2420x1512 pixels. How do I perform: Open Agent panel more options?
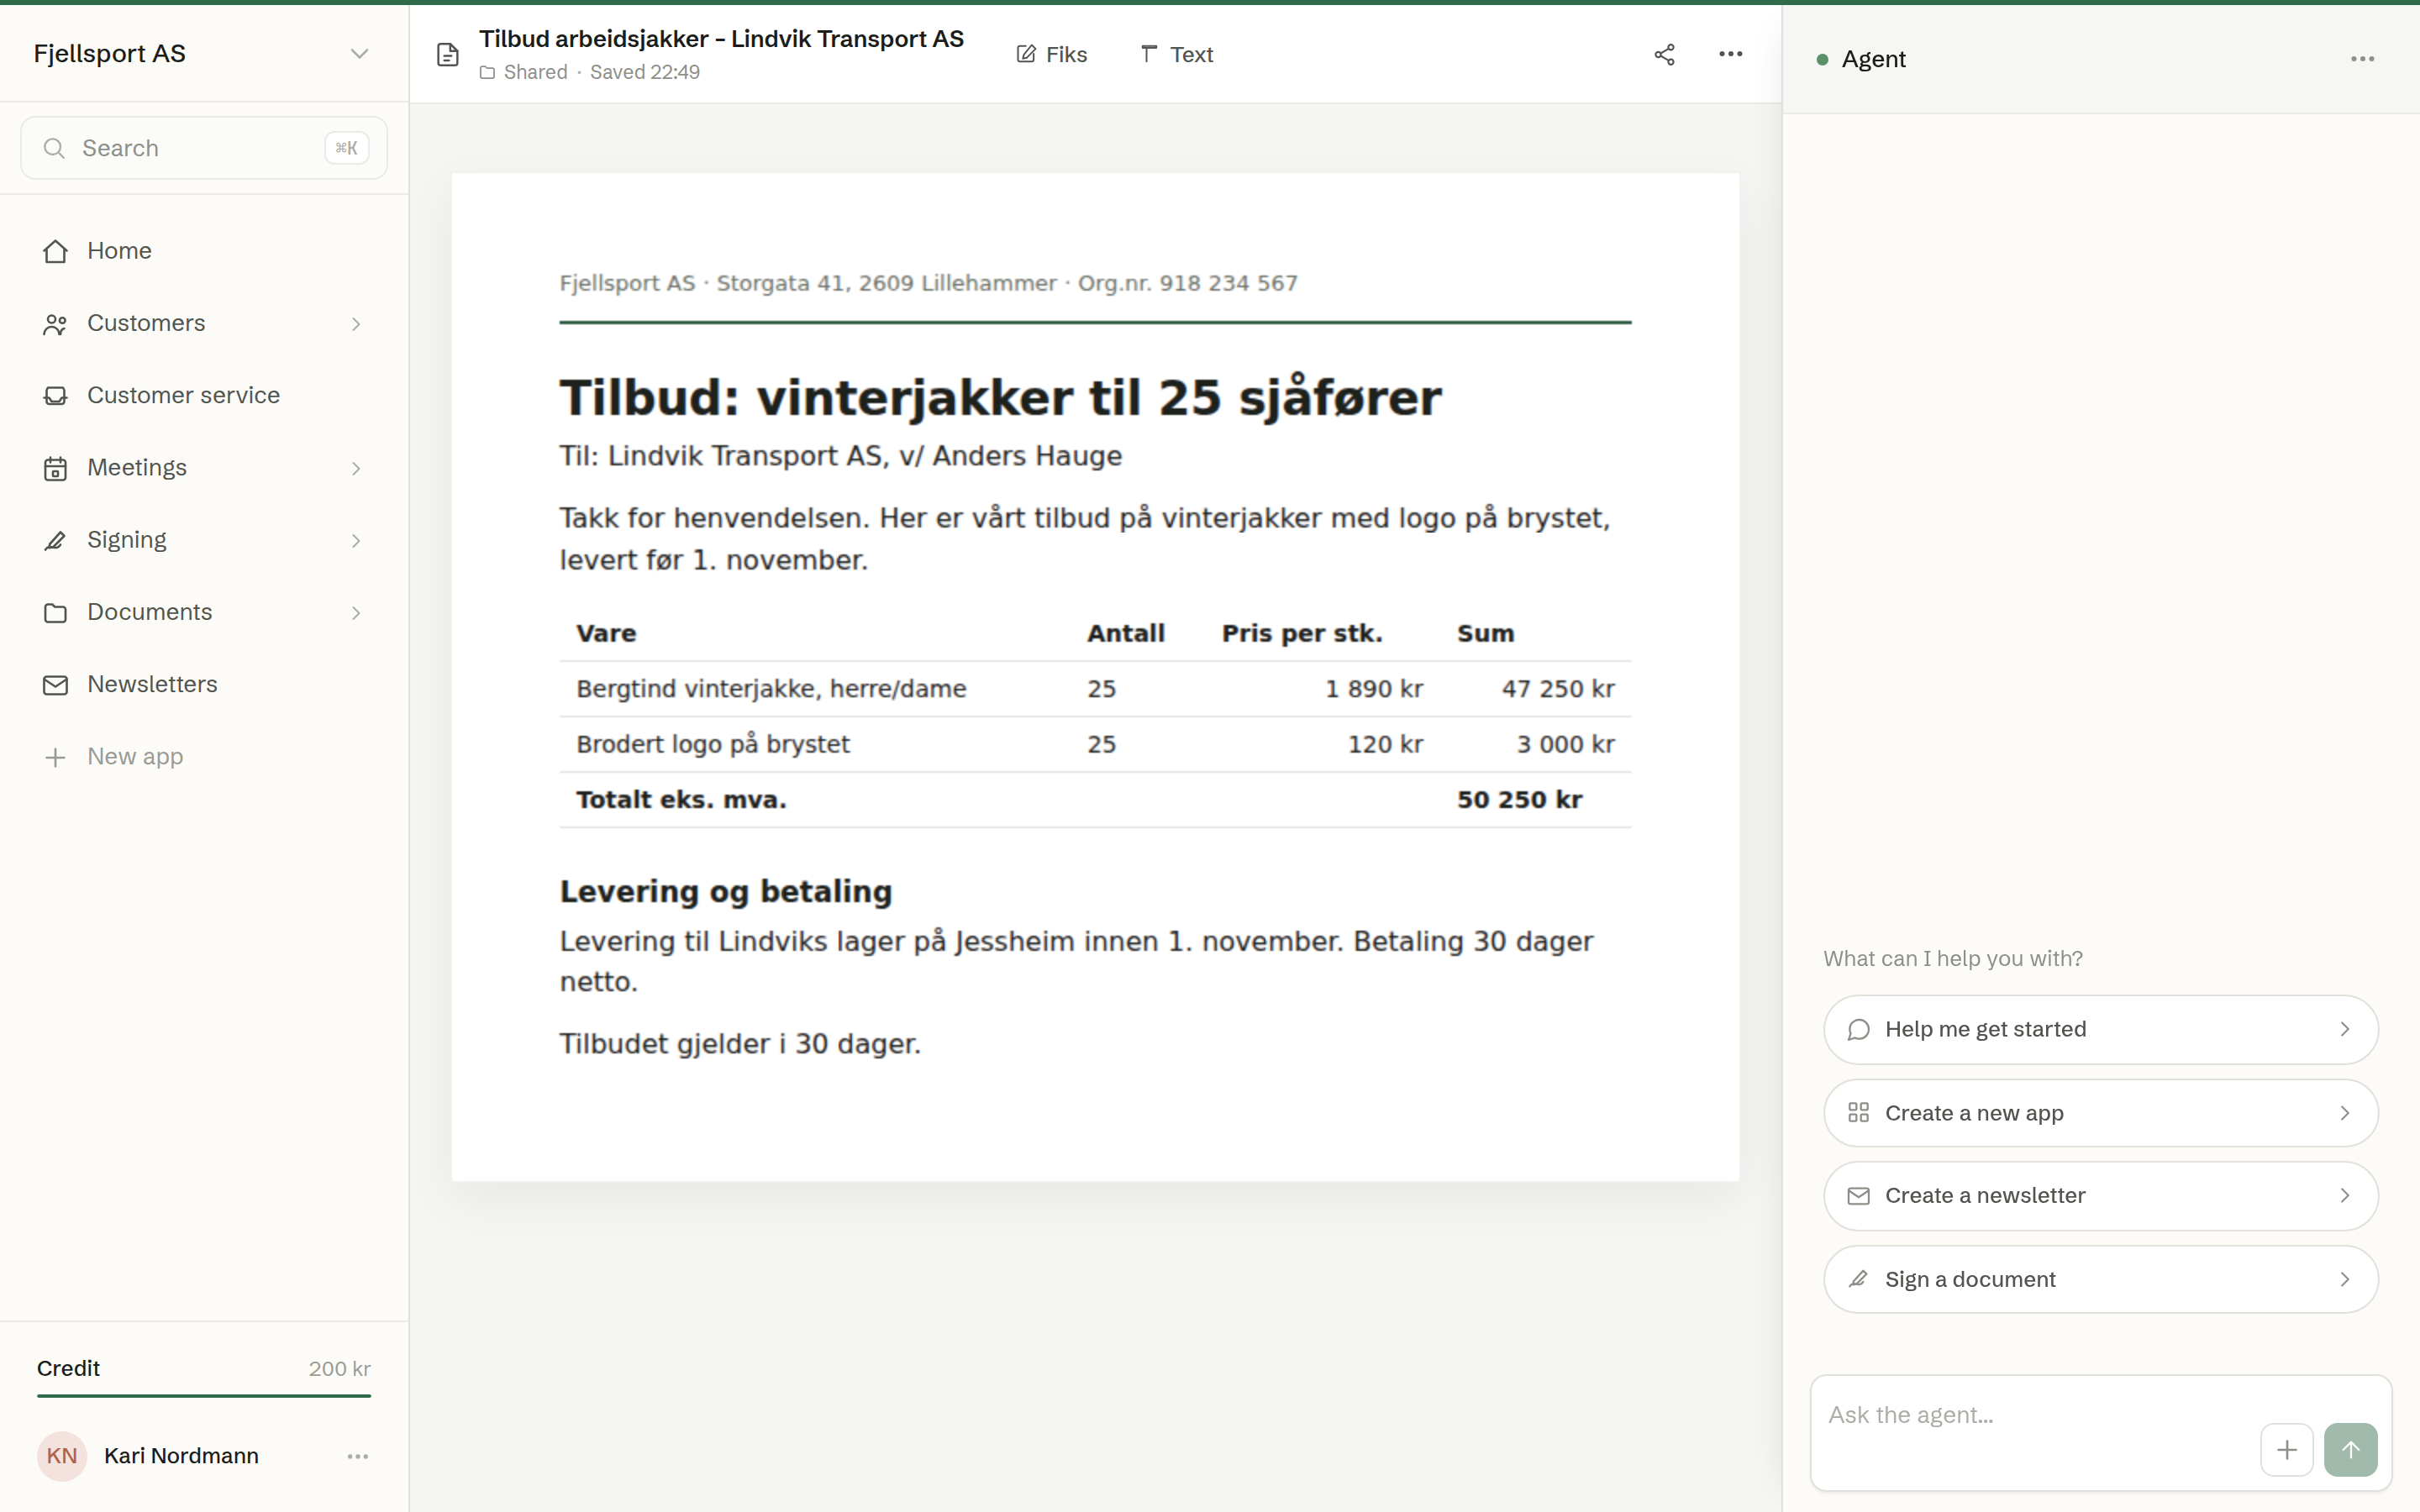[2362, 59]
